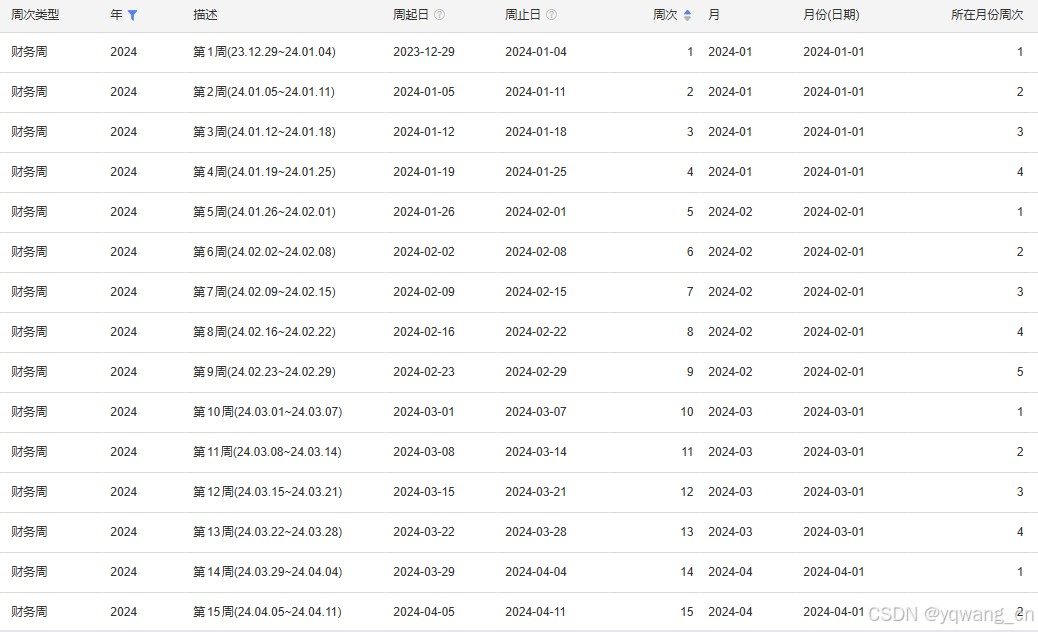Viewport: 1038px width, 632px height.
Task: Select week end date 2024-02-29
Action: pos(536,372)
